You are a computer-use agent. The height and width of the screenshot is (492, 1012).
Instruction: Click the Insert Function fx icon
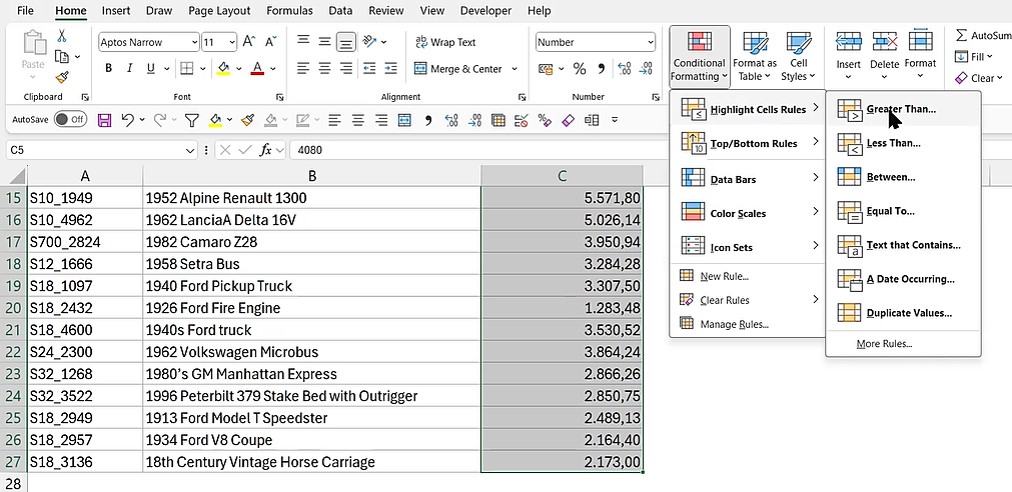click(x=265, y=150)
